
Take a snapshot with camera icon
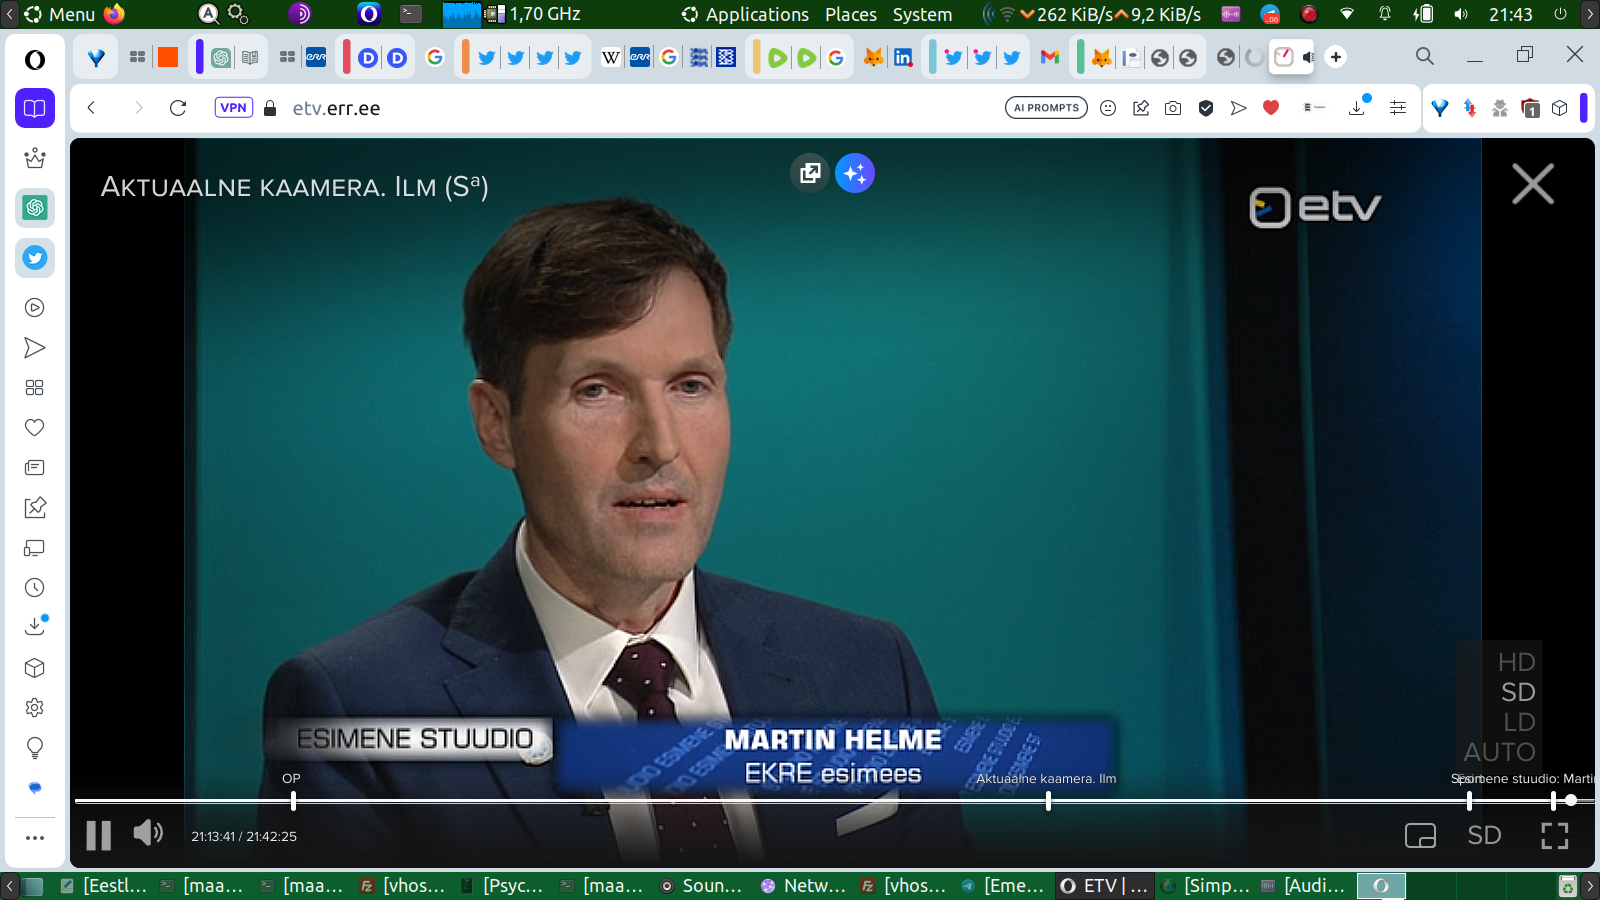1173,108
